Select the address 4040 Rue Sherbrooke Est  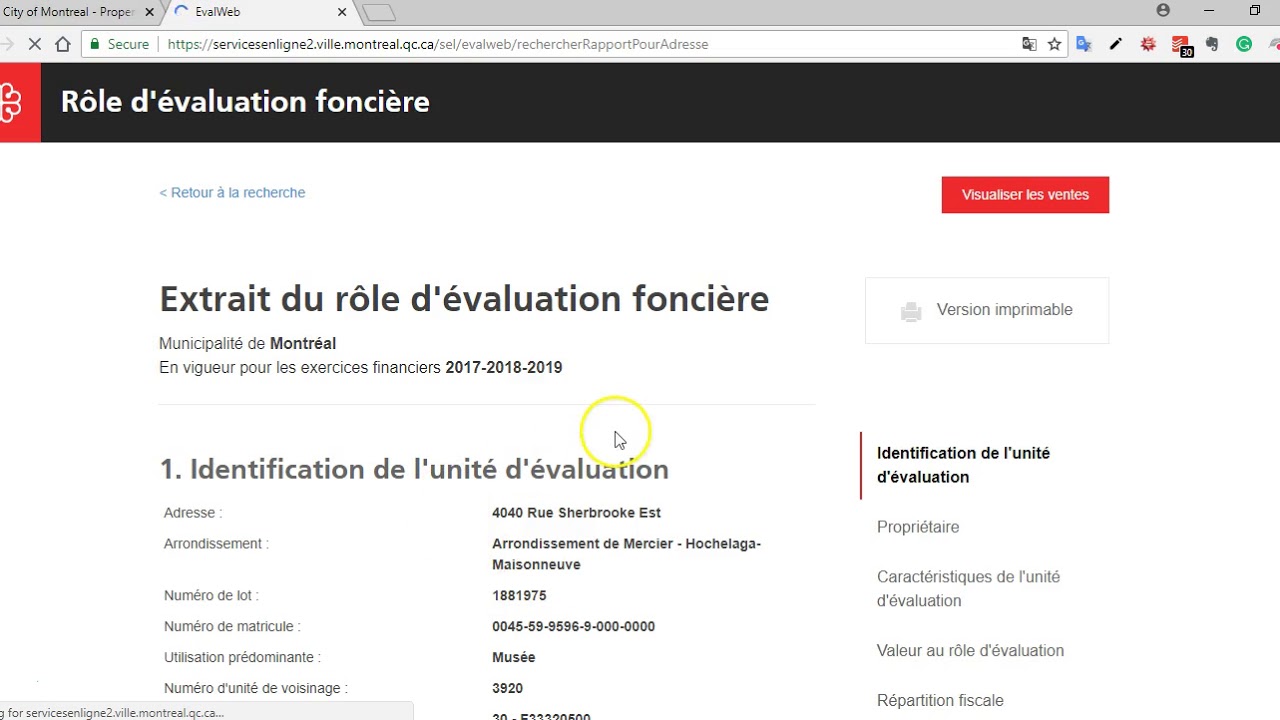576,513
